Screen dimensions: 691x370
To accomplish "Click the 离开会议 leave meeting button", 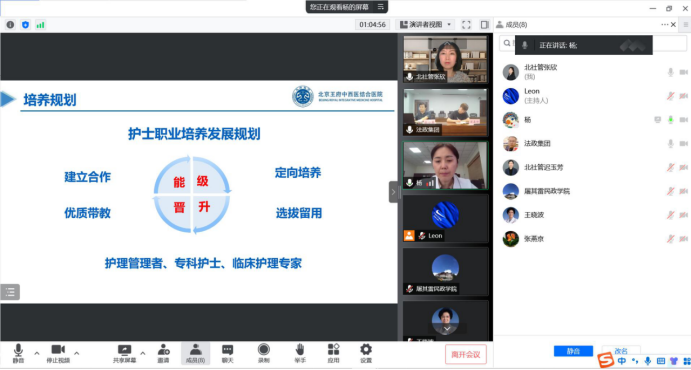I will point(466,355).
